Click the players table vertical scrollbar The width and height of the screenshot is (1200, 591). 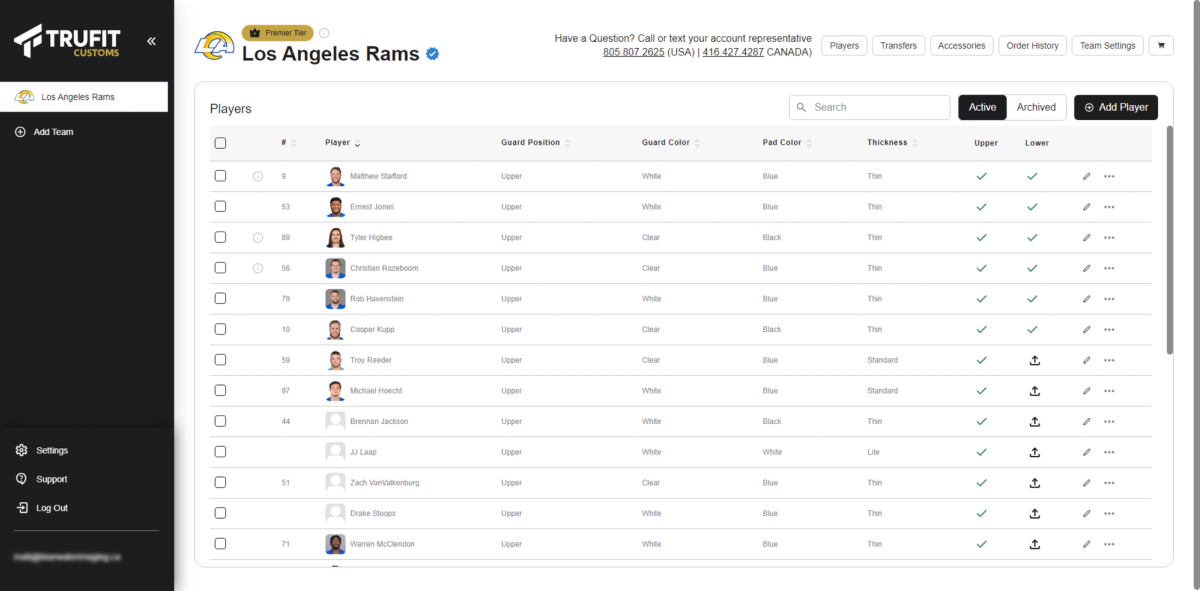[1170, 238]
